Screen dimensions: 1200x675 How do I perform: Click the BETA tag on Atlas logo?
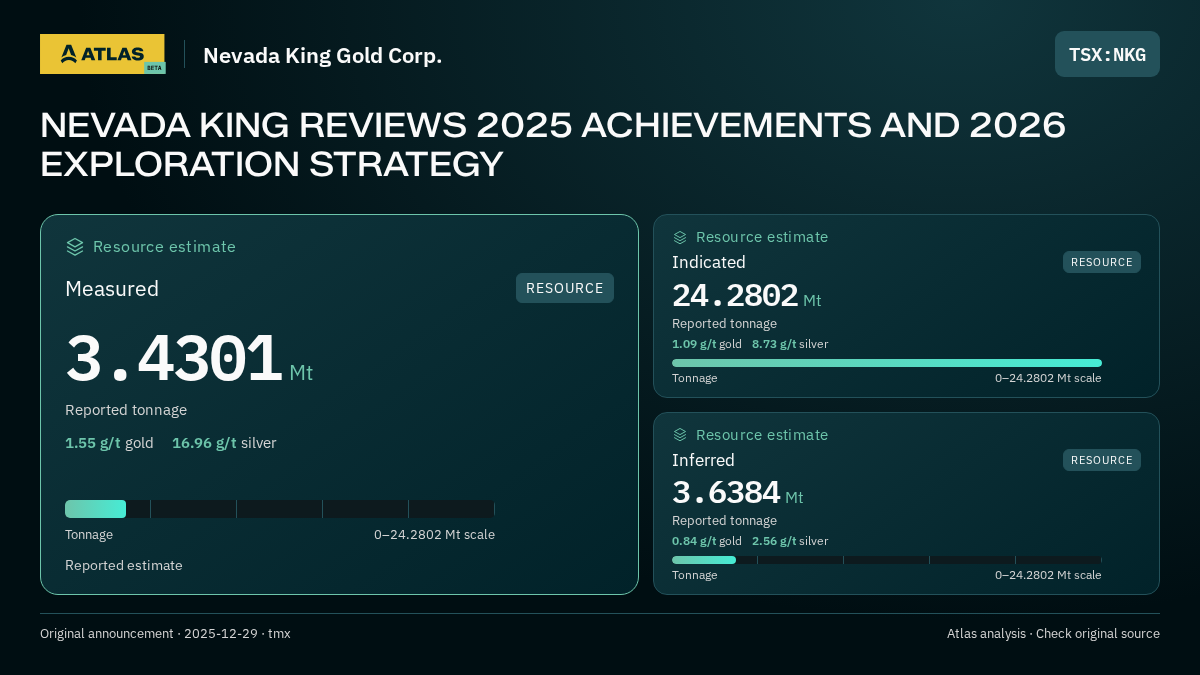coord(154,68)
